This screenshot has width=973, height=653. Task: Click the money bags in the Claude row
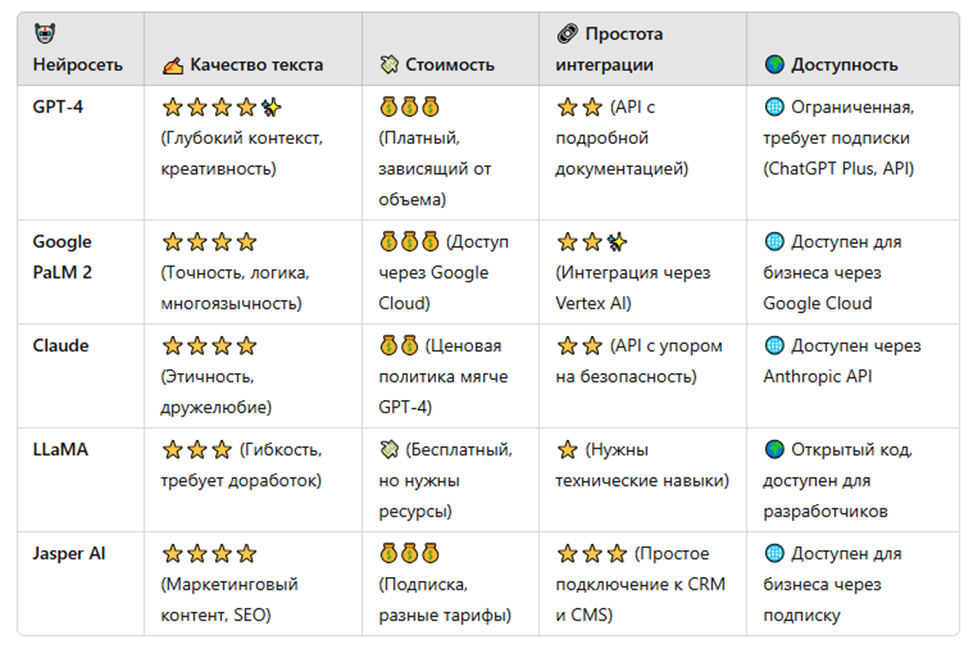[x=399, y=347]
